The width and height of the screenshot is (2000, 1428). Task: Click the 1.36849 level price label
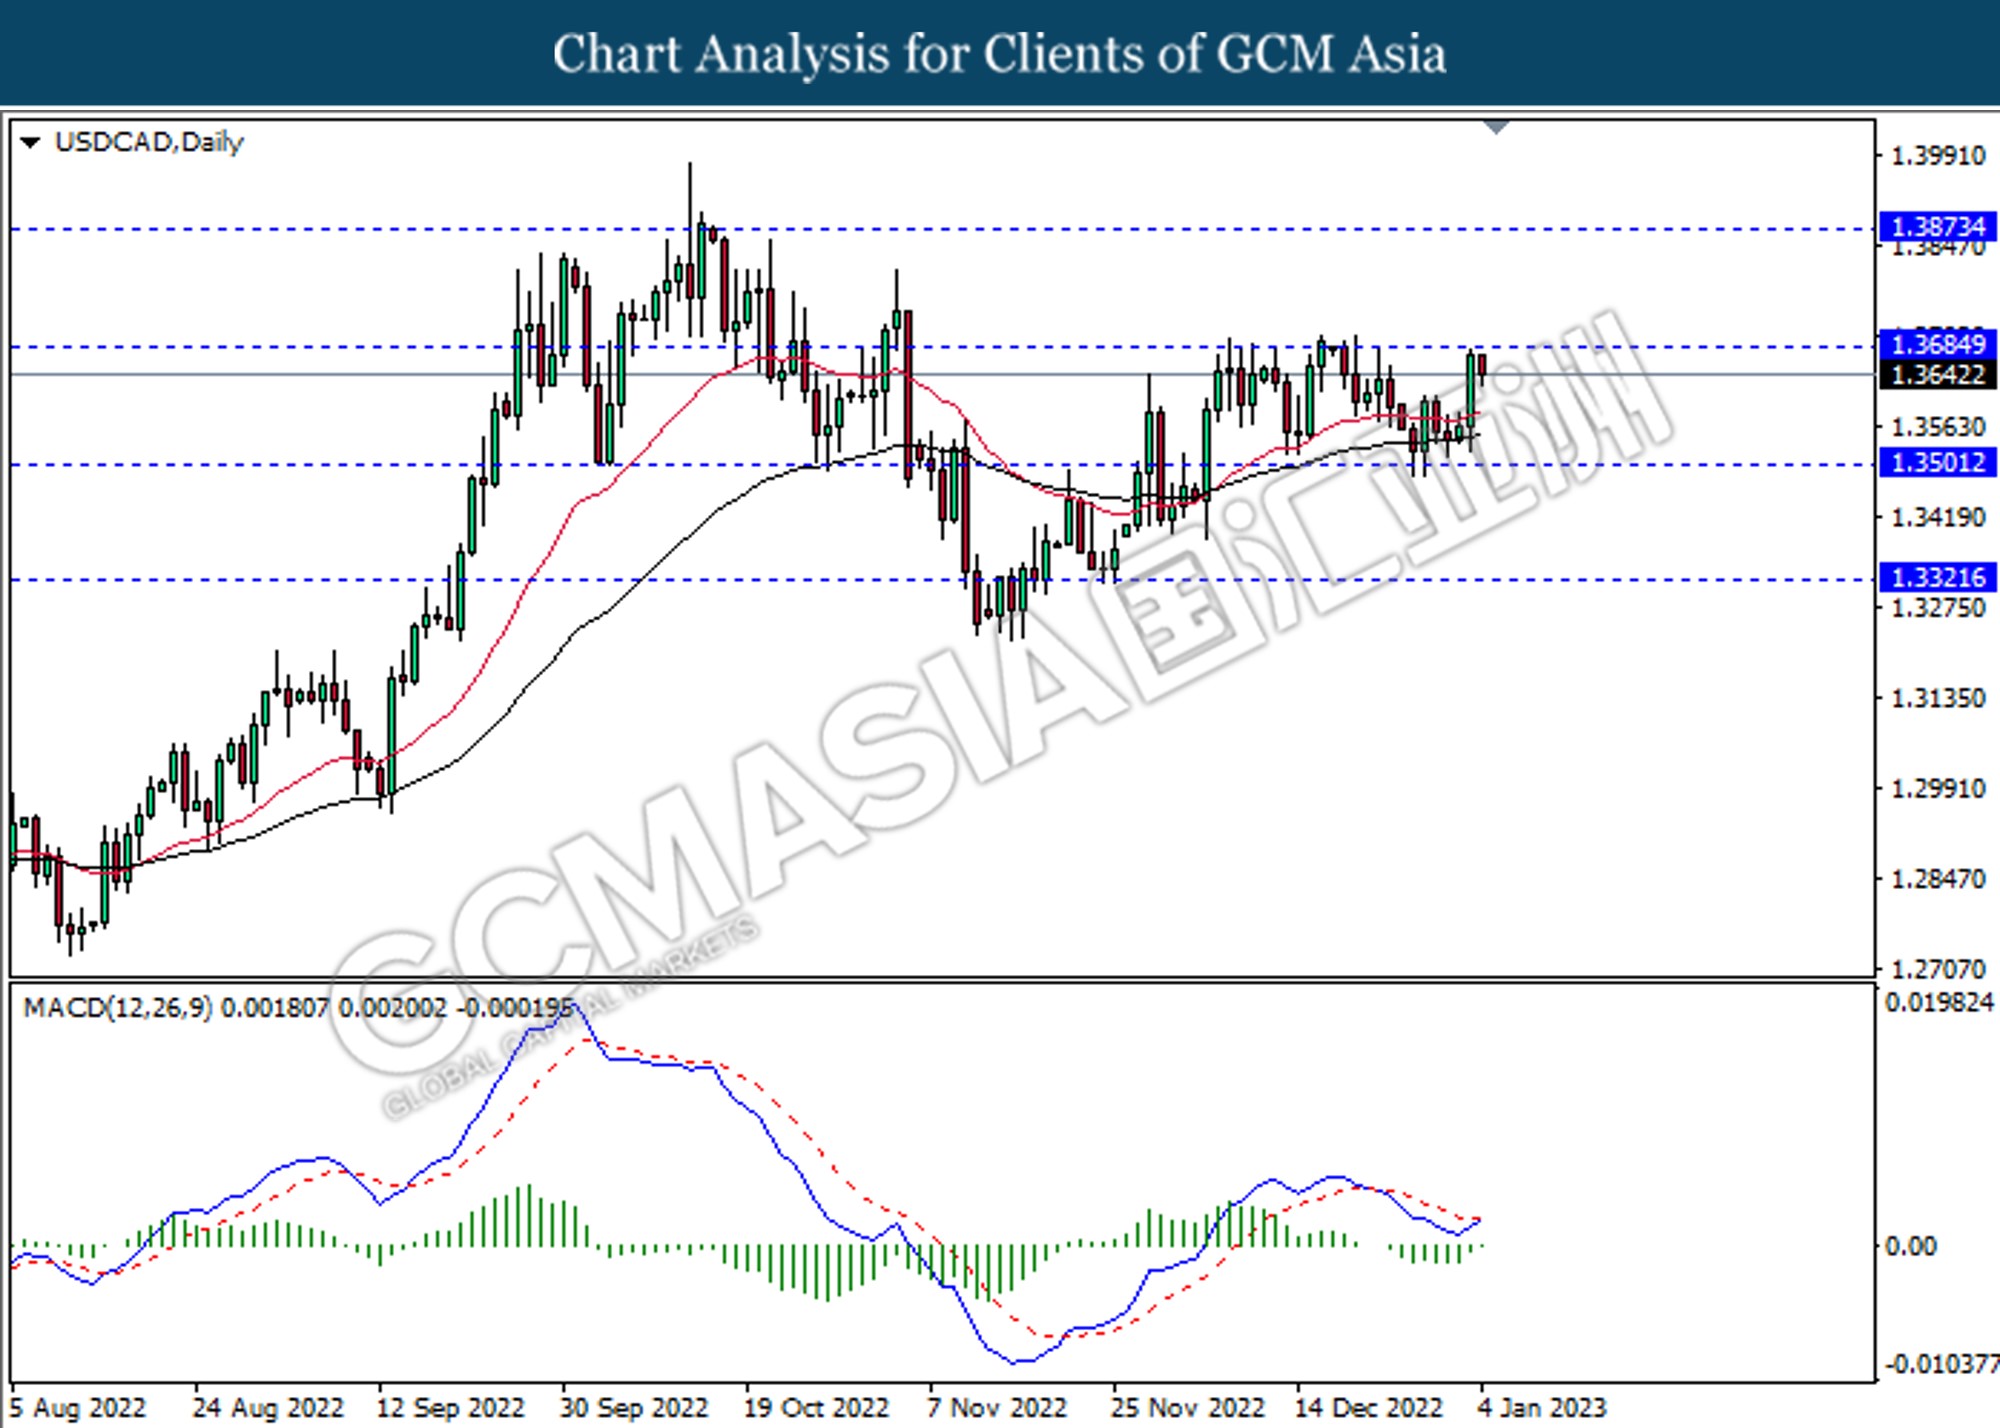[1937, 344]
